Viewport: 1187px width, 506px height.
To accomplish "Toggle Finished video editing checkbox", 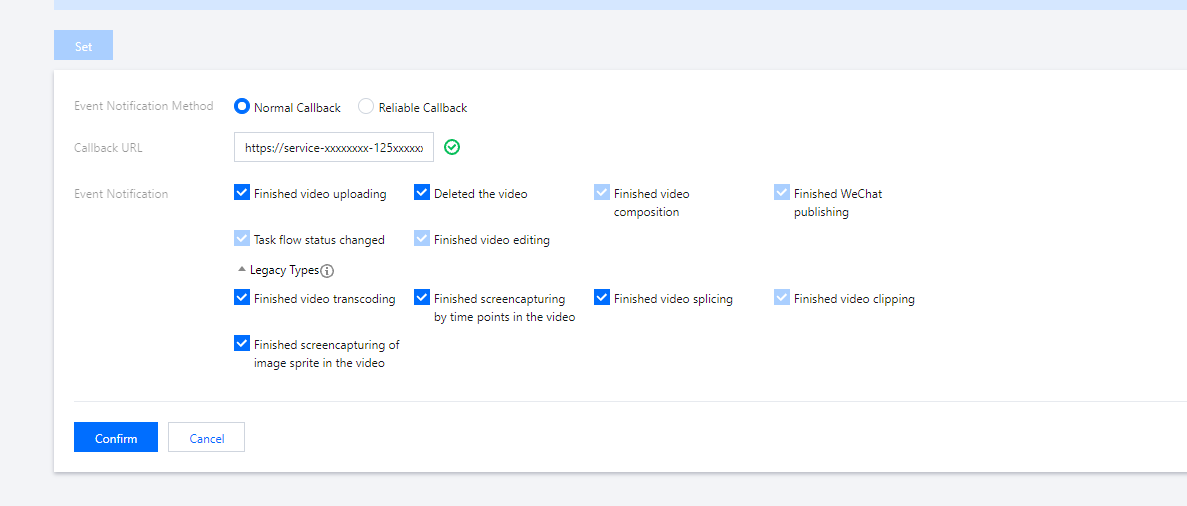I will coord(422,239).
